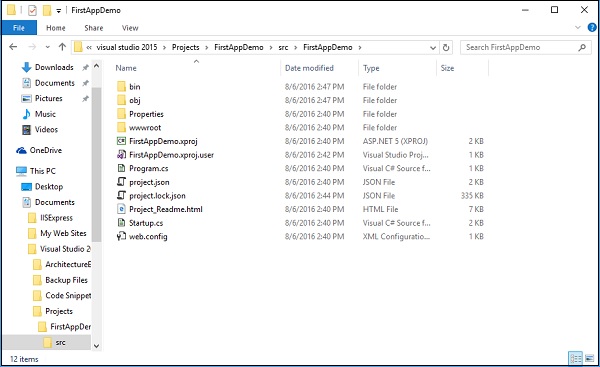Screen dimensions: 600x367
Task: Open dropdown chevron after src breadcrumb
Action: coord(295,47)
